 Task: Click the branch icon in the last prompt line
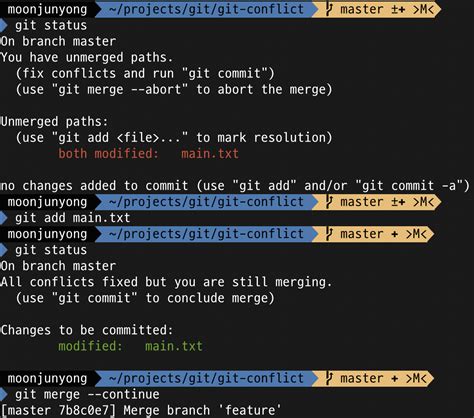[329, 378]
